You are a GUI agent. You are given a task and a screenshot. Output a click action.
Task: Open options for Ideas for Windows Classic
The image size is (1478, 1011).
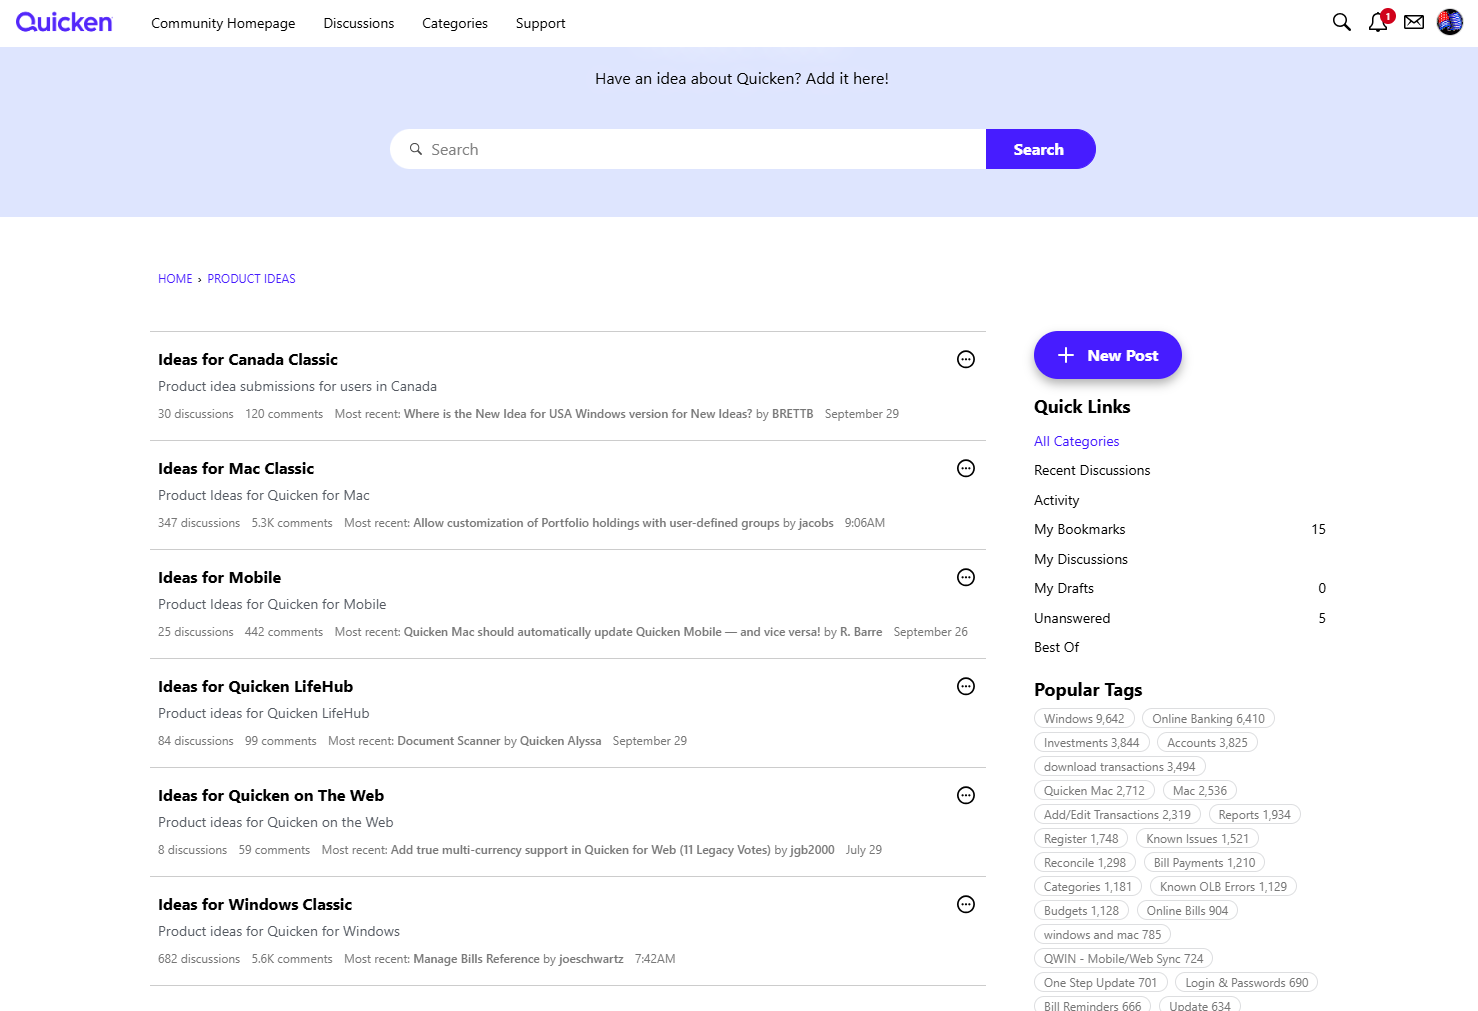(x=966, y=905)
